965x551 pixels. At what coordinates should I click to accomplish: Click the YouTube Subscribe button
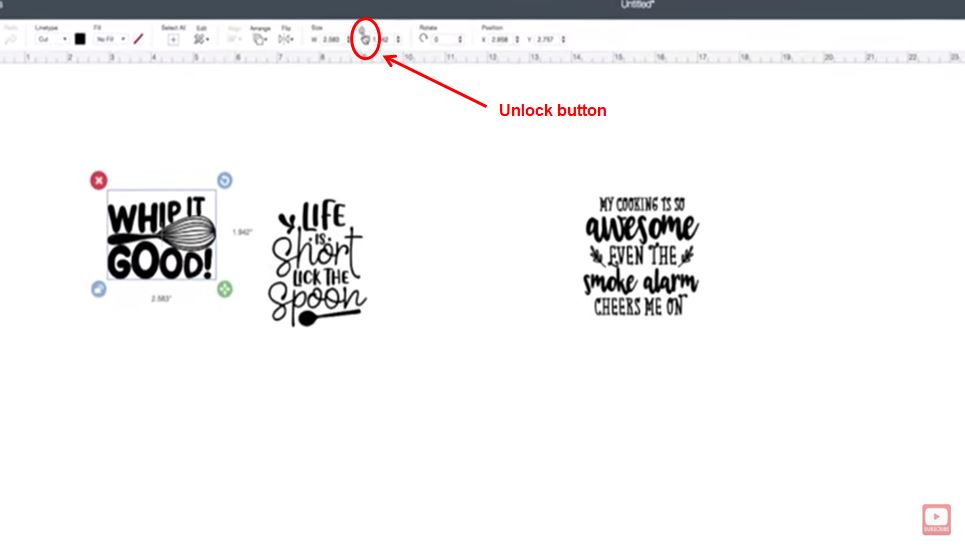click(936, 519)
